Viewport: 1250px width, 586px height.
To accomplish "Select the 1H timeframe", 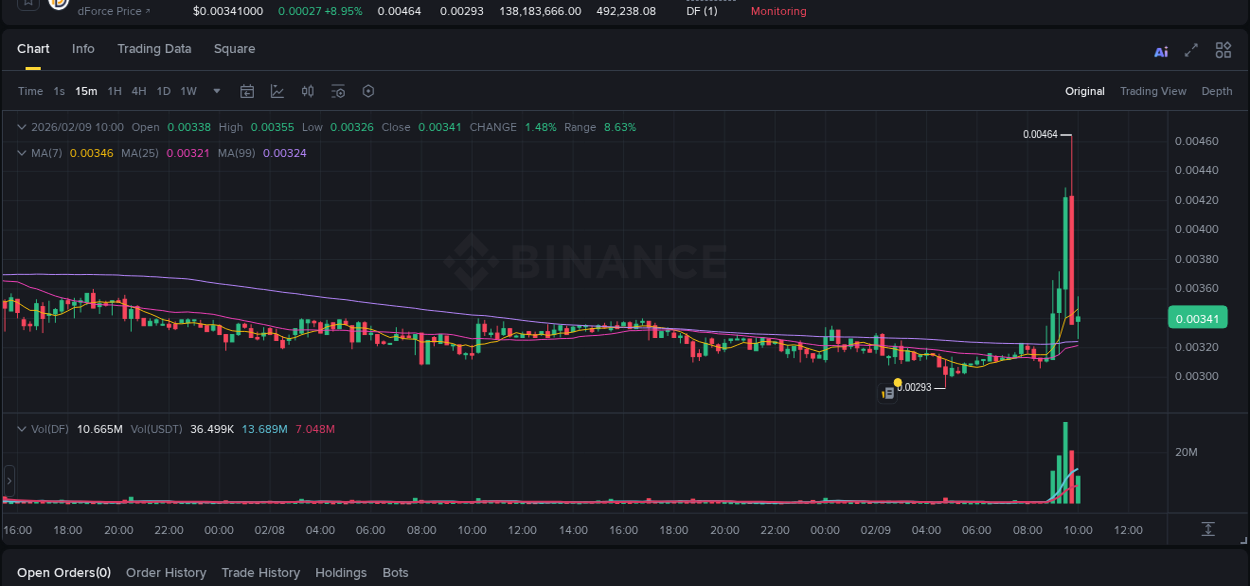I will 112,91.
